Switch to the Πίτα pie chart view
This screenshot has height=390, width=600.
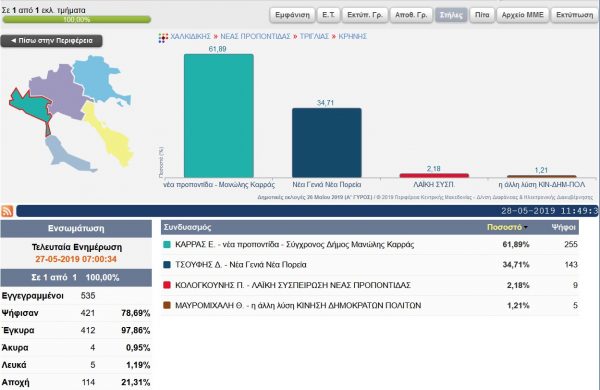coord(482,15)
